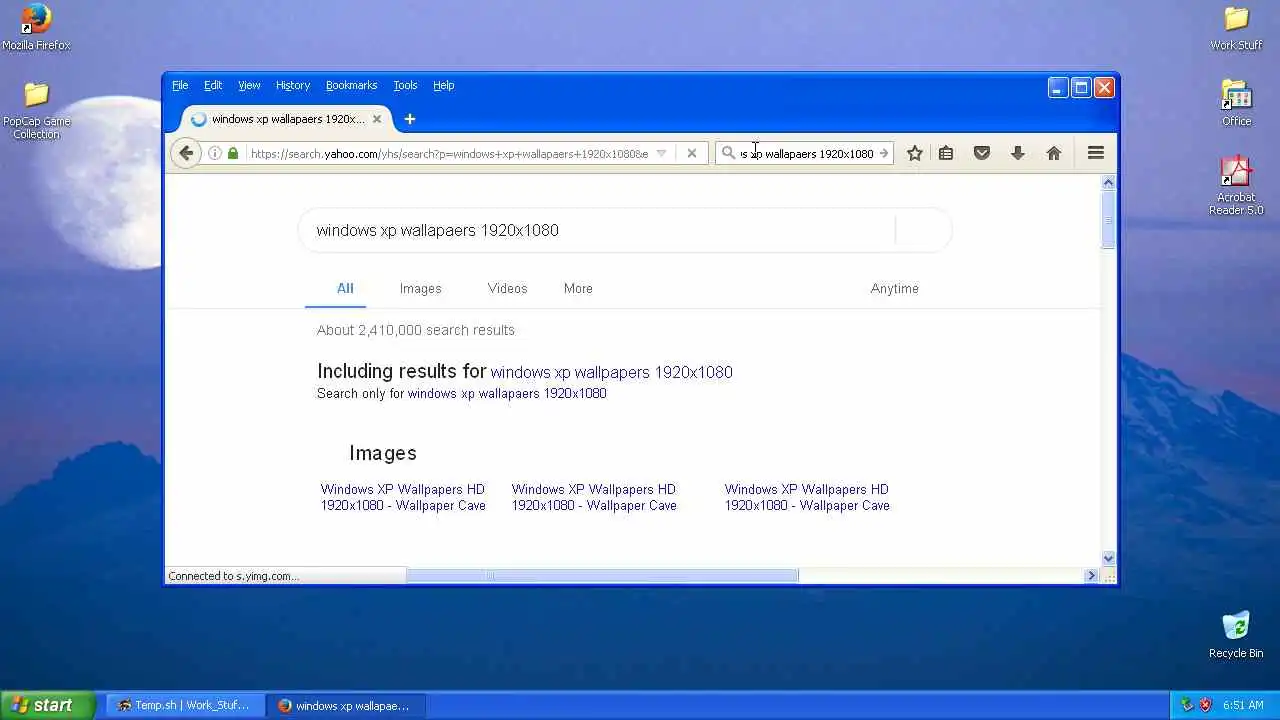1280x720 pixels.
Task: Open a new tab with the plus button
Action: (x=409, y=119)
